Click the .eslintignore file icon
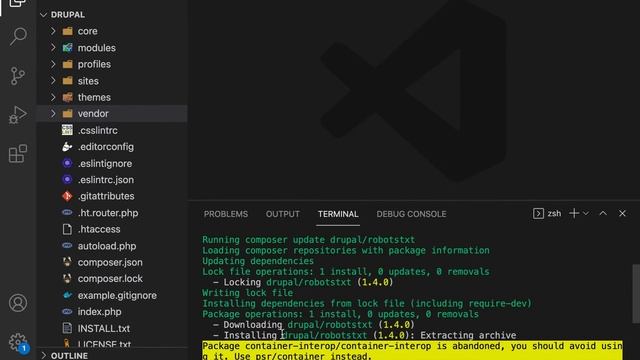The image size is (640, 360). [67, 163]
